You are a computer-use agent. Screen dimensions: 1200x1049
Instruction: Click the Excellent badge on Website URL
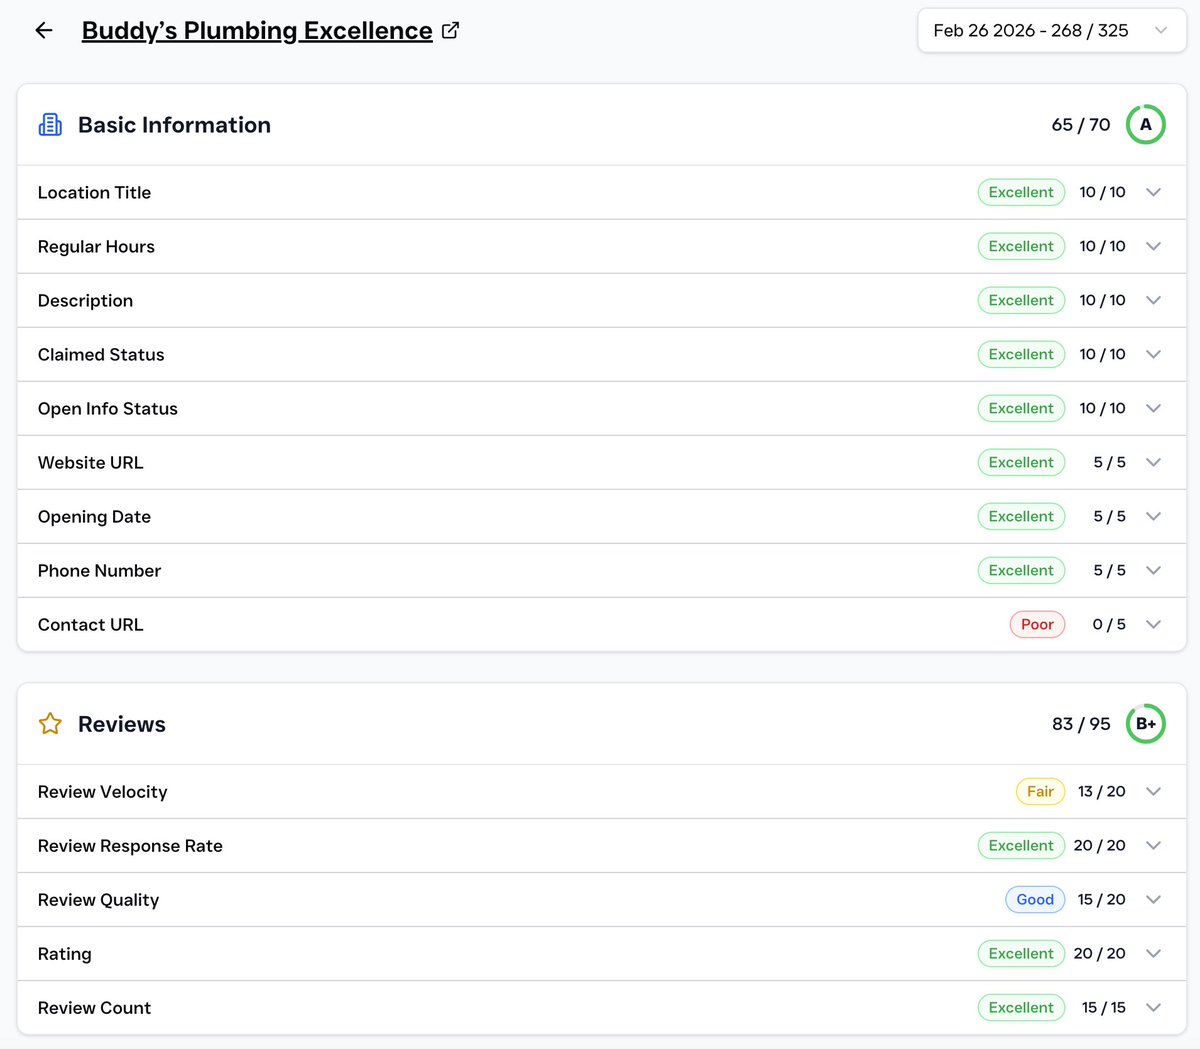[1021, 462]
